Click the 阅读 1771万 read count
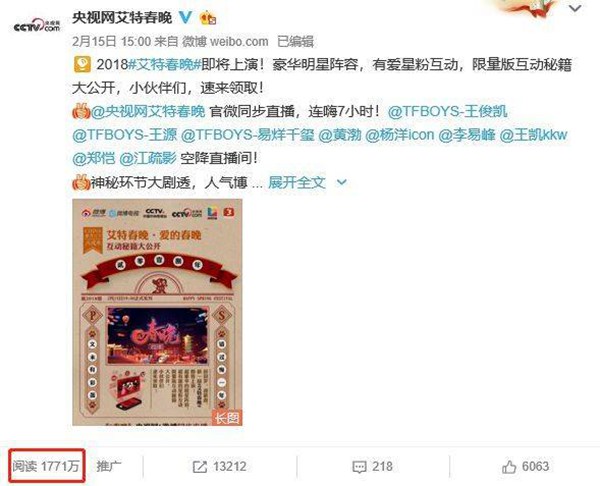 point(46,466)
